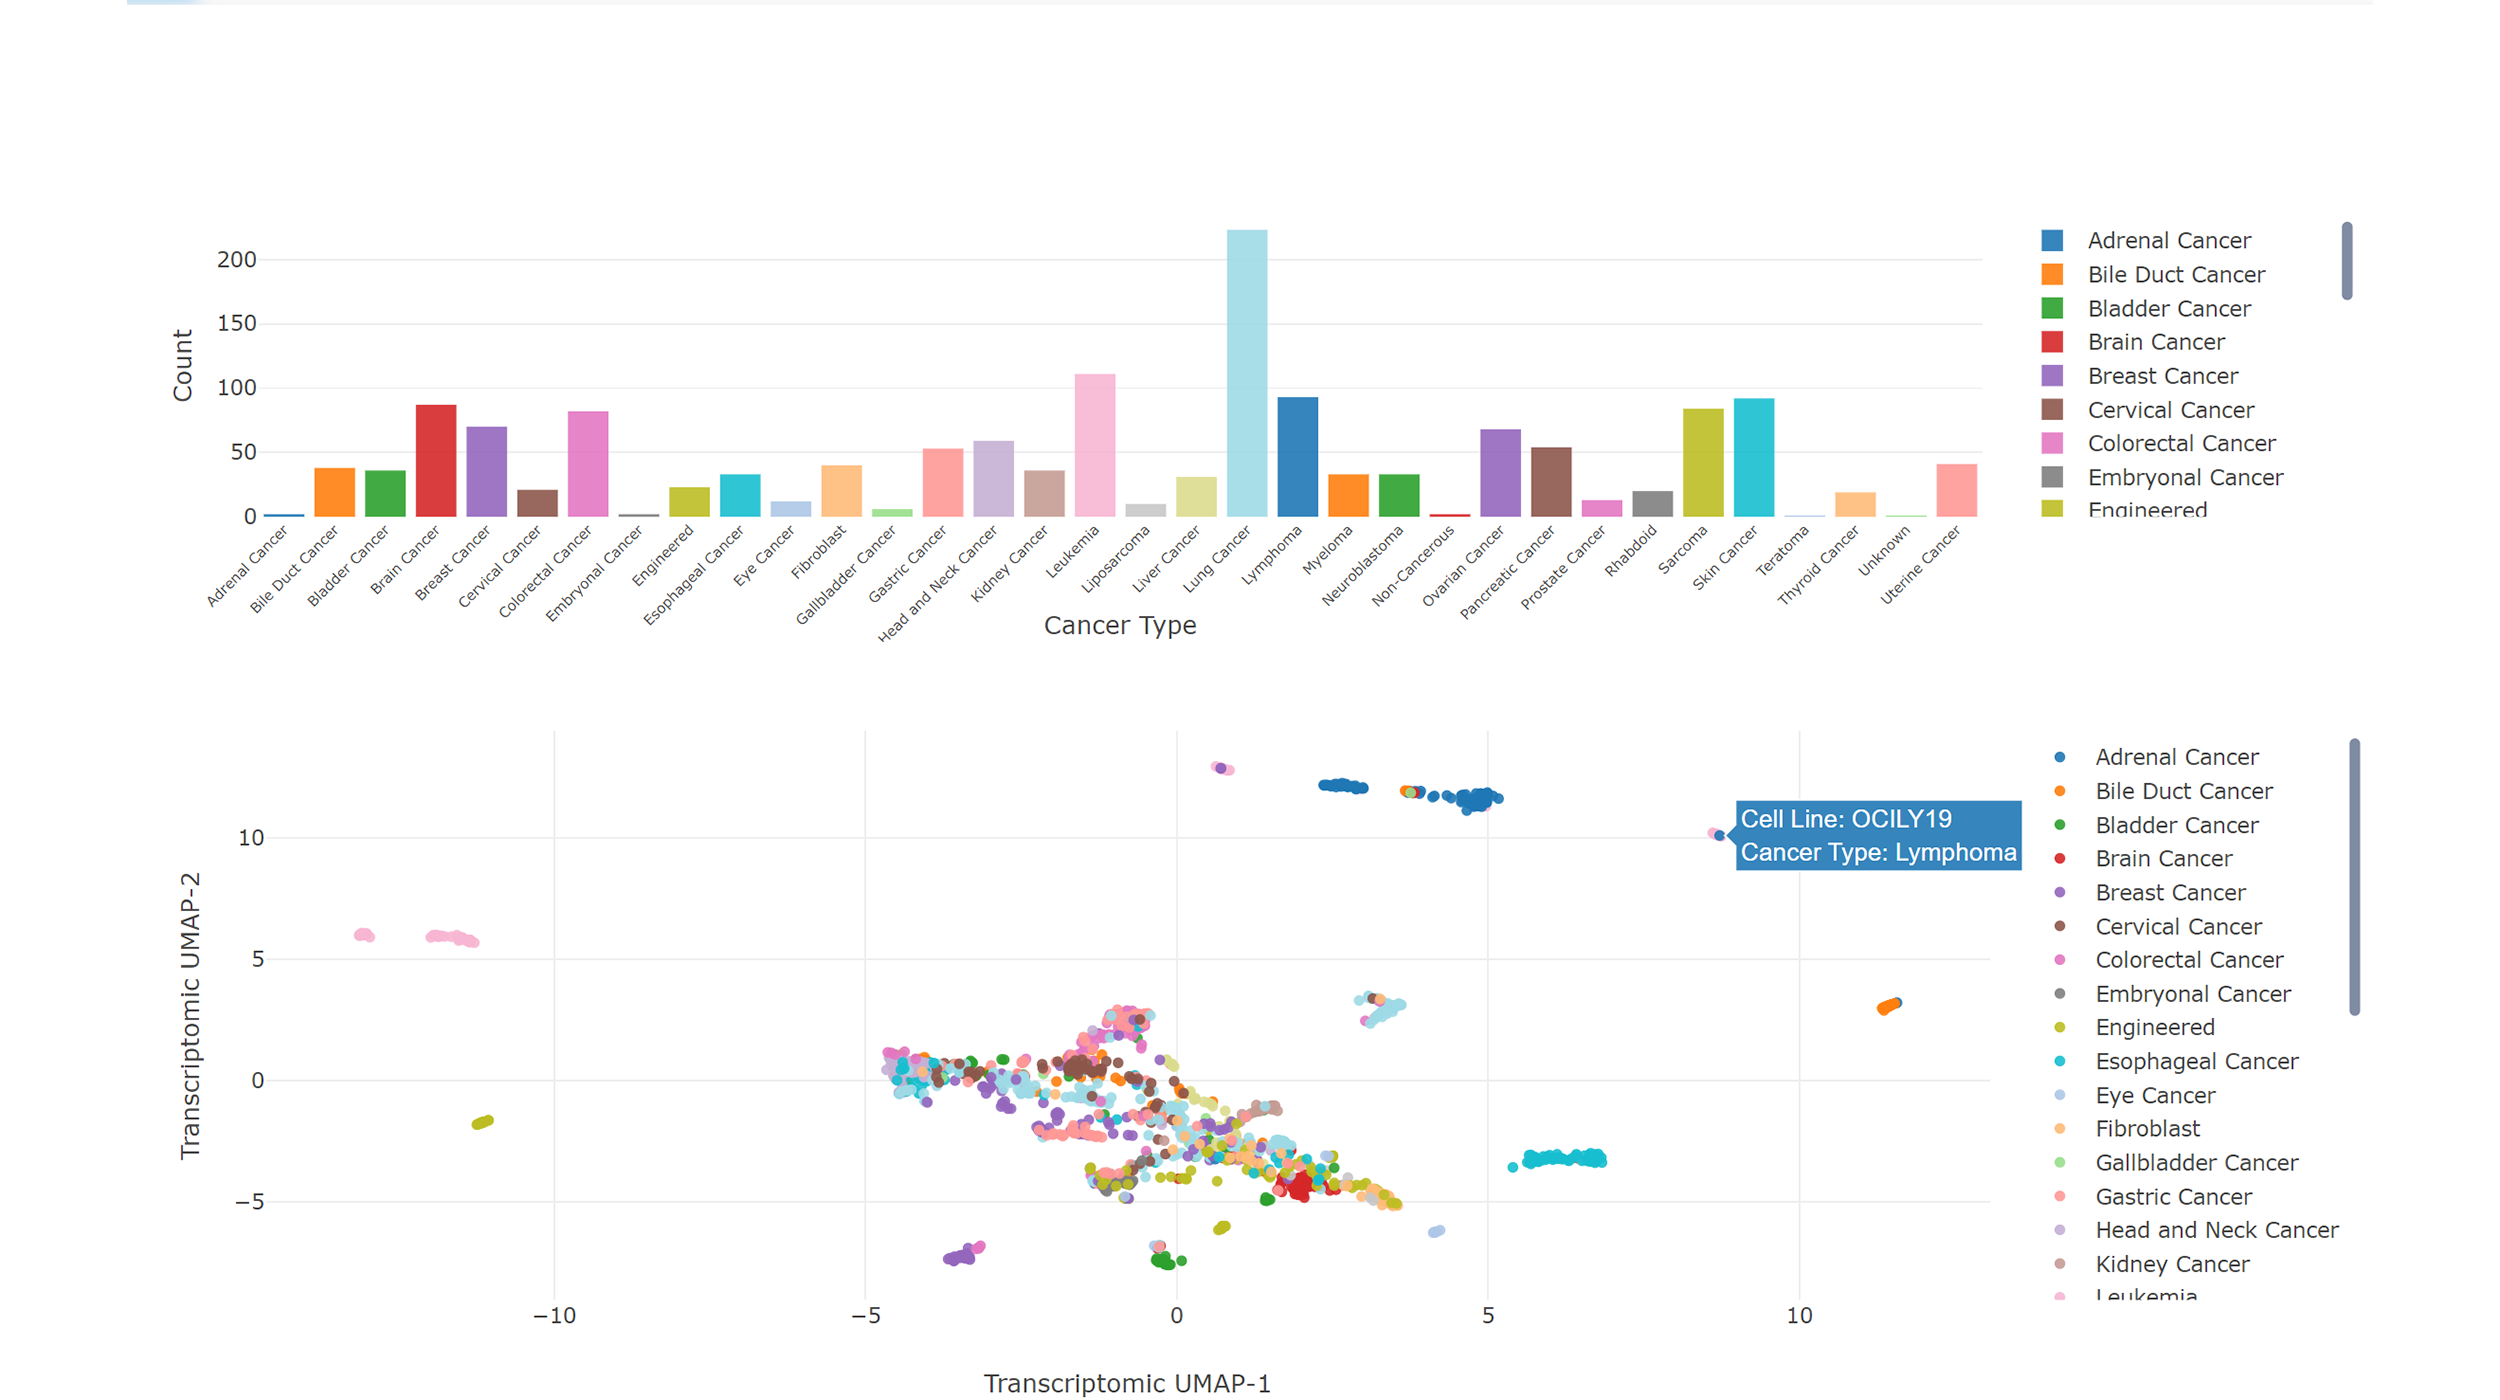Click the Fibroblast marker dot in scatter legend
The width and height of the screenshot is (2500, 1400).
coord(2060,1129)
